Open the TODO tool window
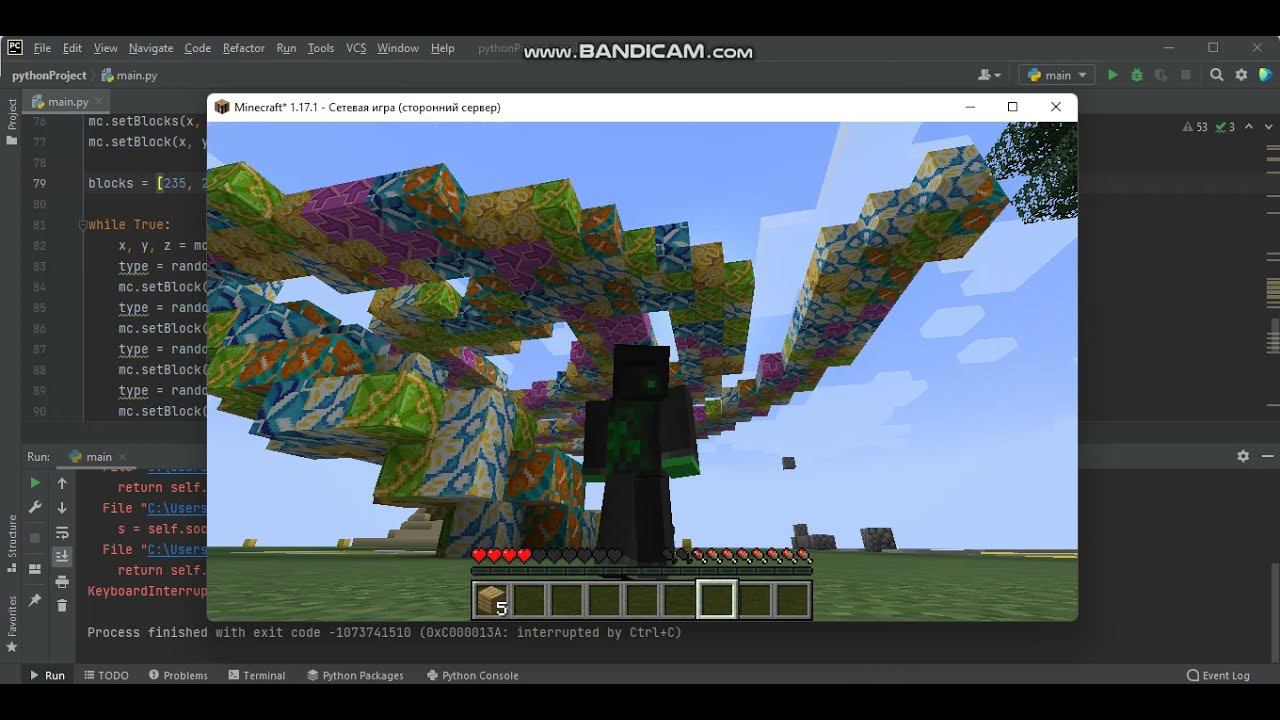 (x=106, y=675)
